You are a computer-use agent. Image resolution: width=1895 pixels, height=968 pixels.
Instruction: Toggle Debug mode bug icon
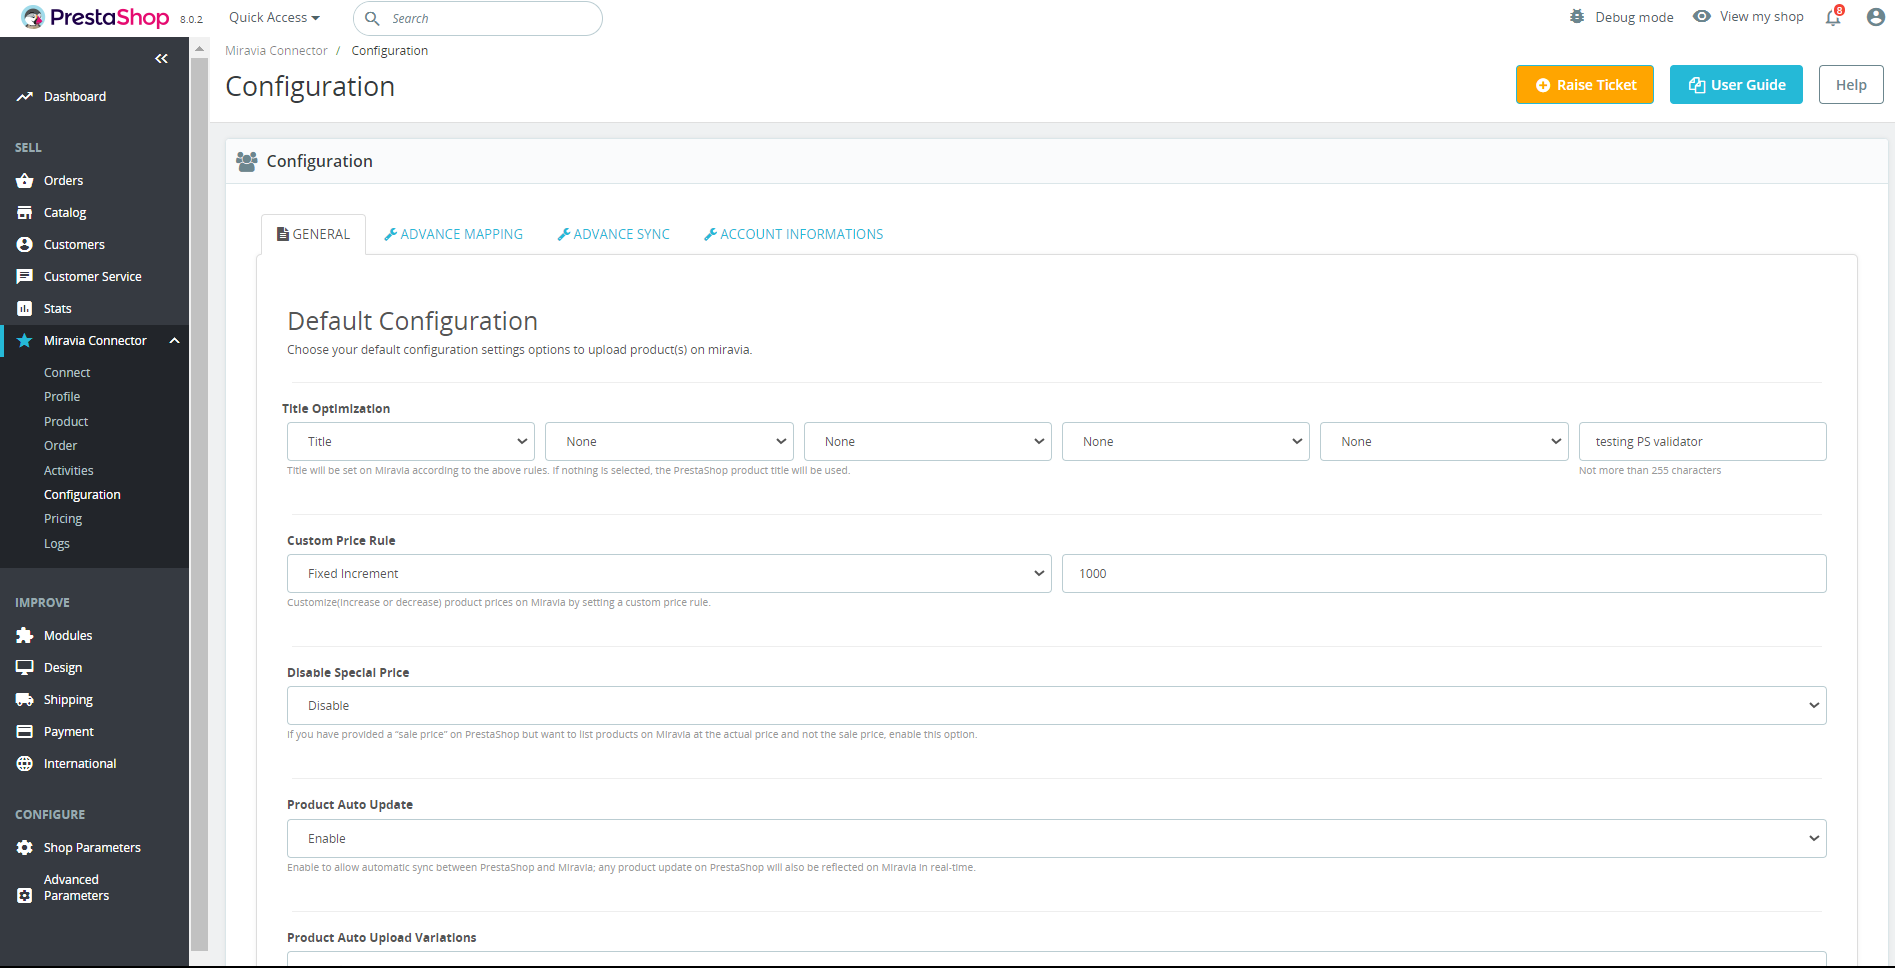(1577, 17)
